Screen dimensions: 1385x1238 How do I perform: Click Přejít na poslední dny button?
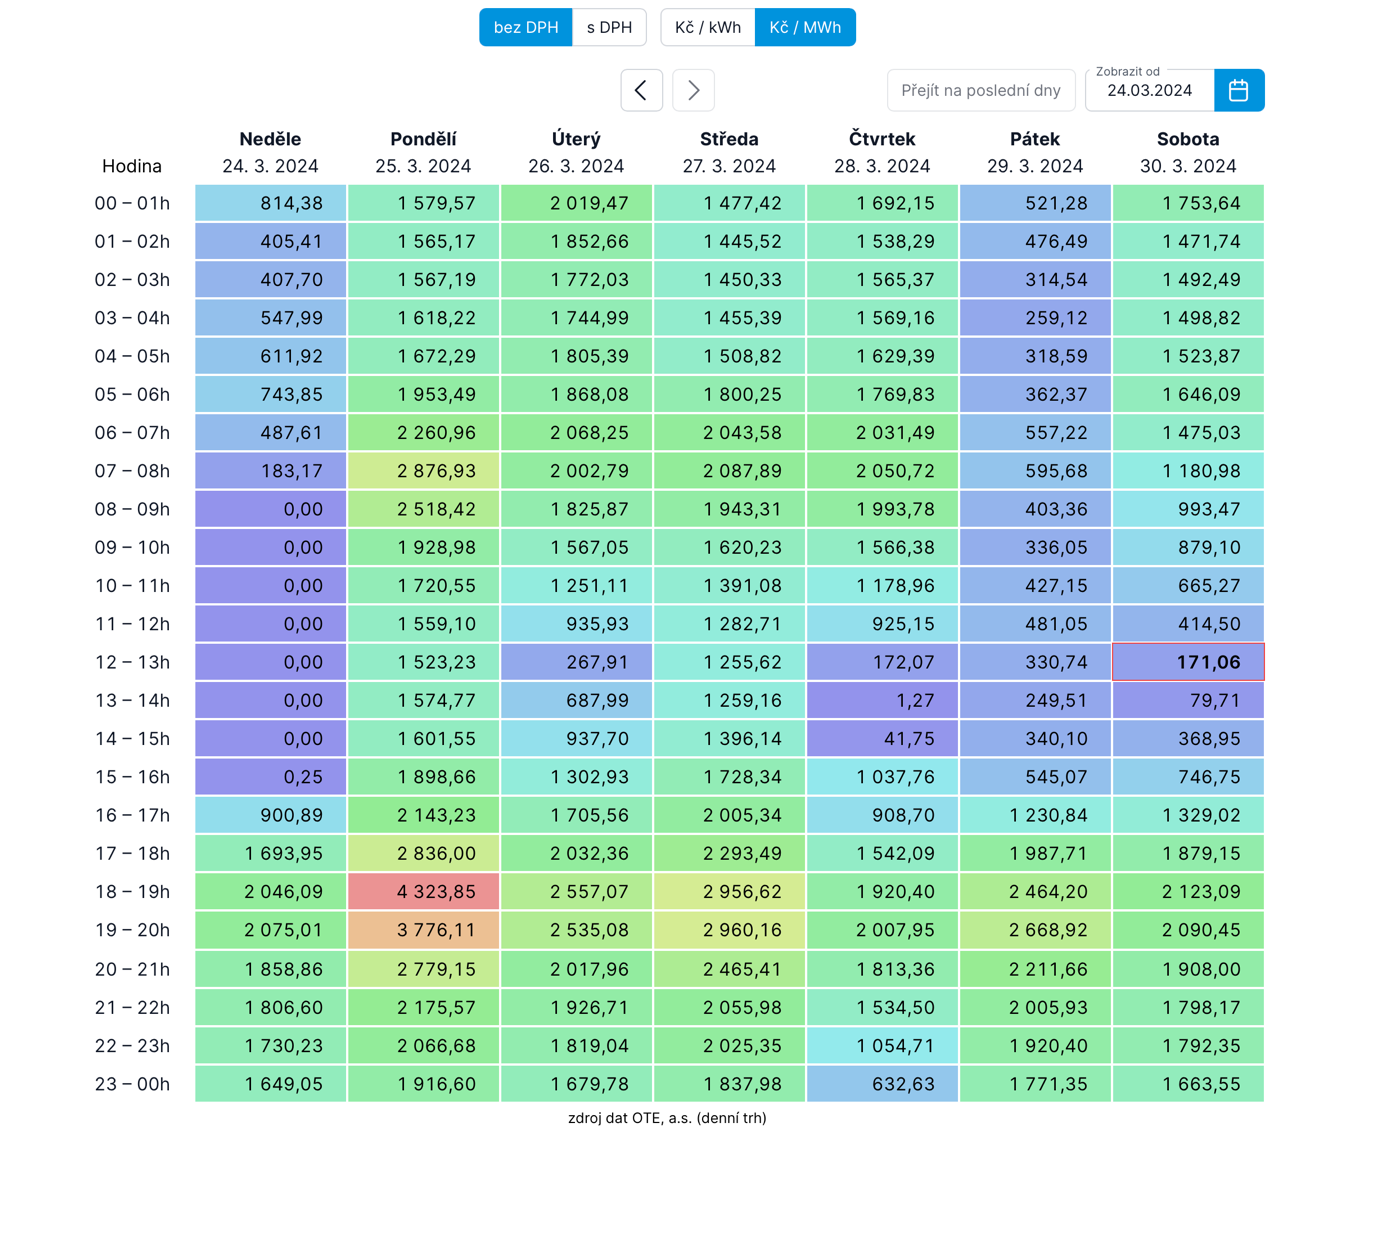point(980,90)
